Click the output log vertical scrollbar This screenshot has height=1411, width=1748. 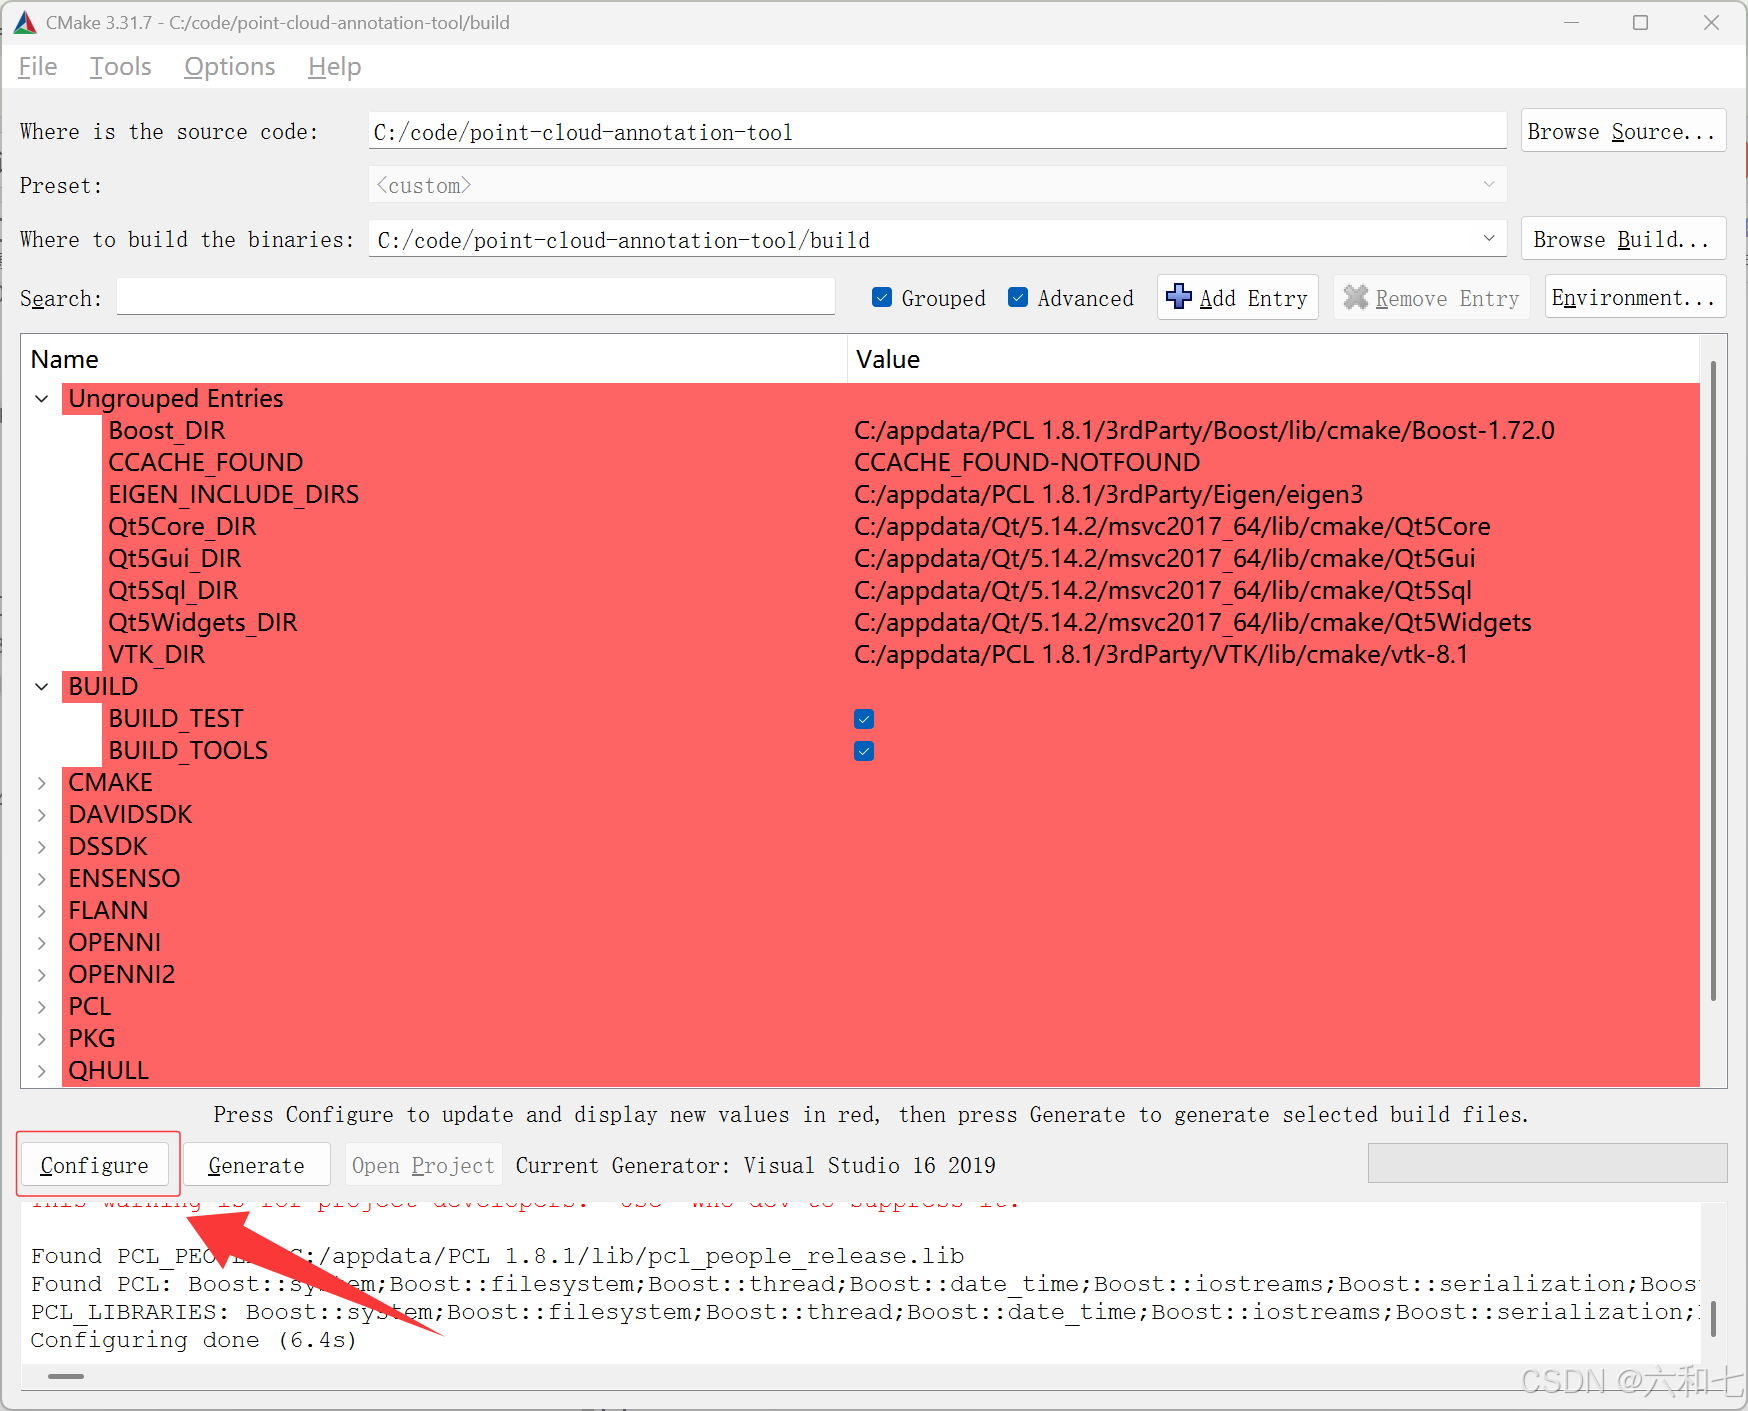[1713, 1318]
